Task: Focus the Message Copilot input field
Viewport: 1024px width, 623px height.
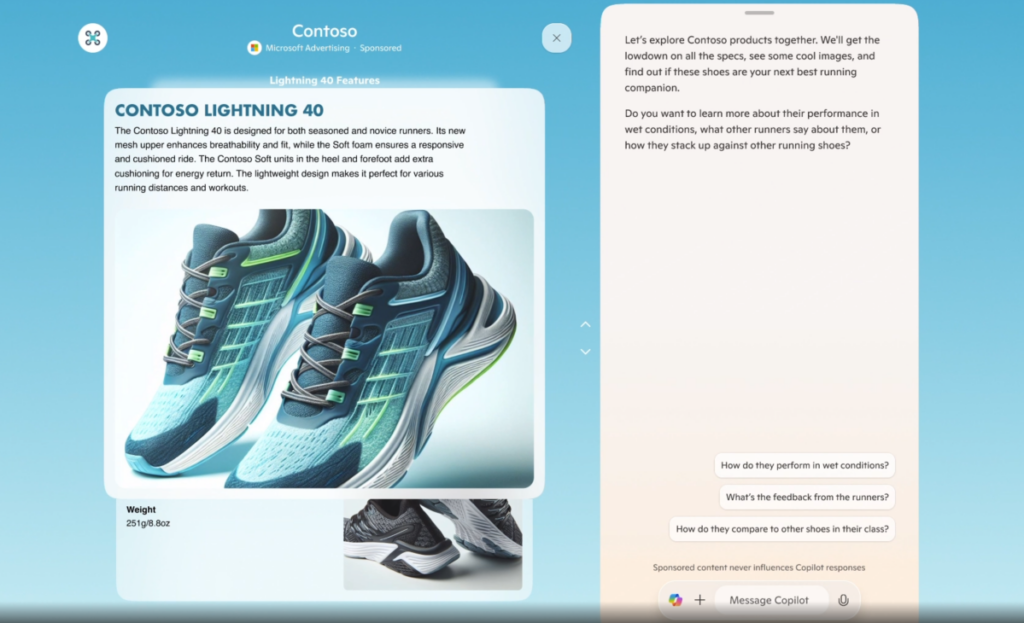Action: 769,599
